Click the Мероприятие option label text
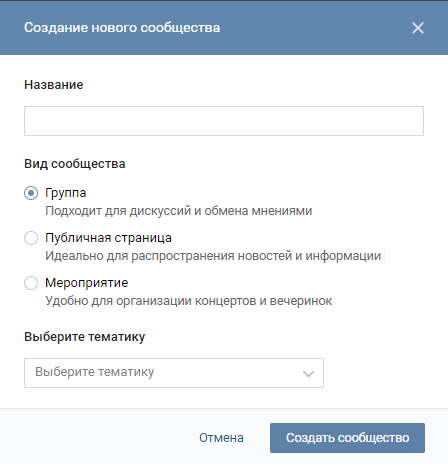This screenshot has width=448, height=464. tap(87, 283)
